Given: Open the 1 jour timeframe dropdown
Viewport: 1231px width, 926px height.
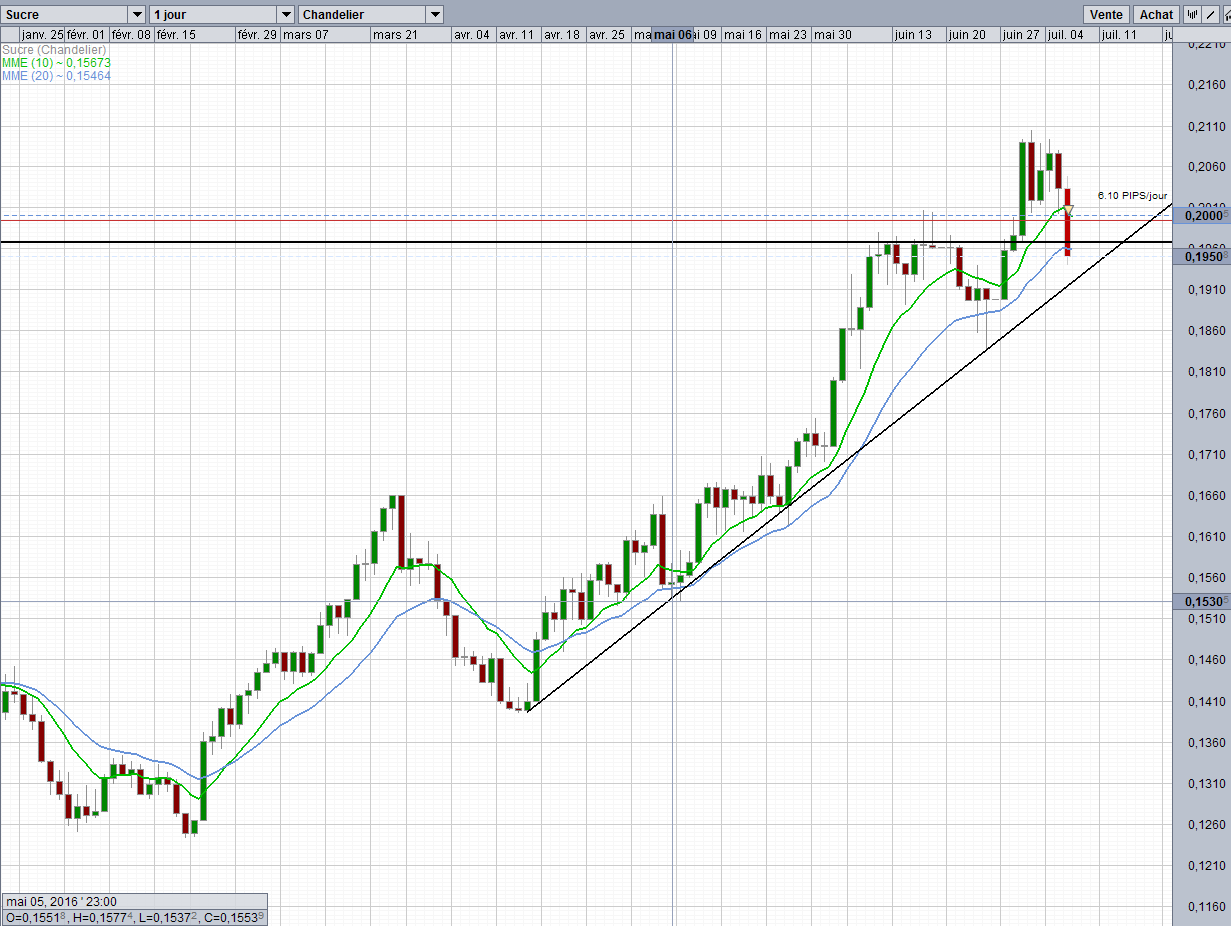Looking at the screenshot, I should (x=221, y=15).
